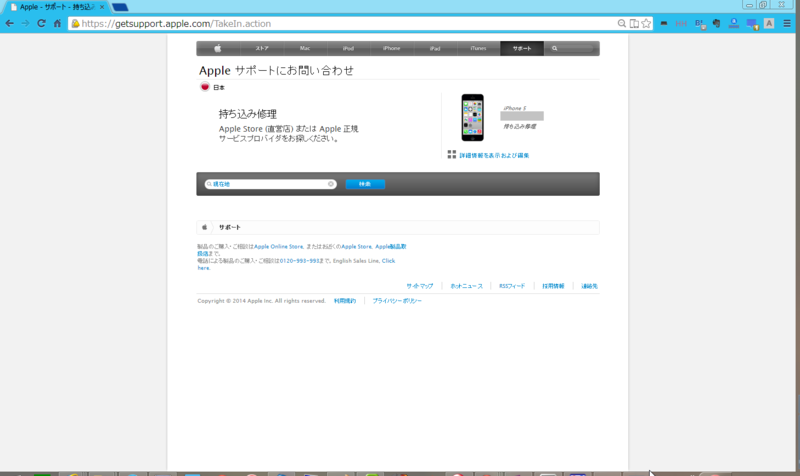
Task: Bookmark this page with the star icon
Action: coord(646,23)
